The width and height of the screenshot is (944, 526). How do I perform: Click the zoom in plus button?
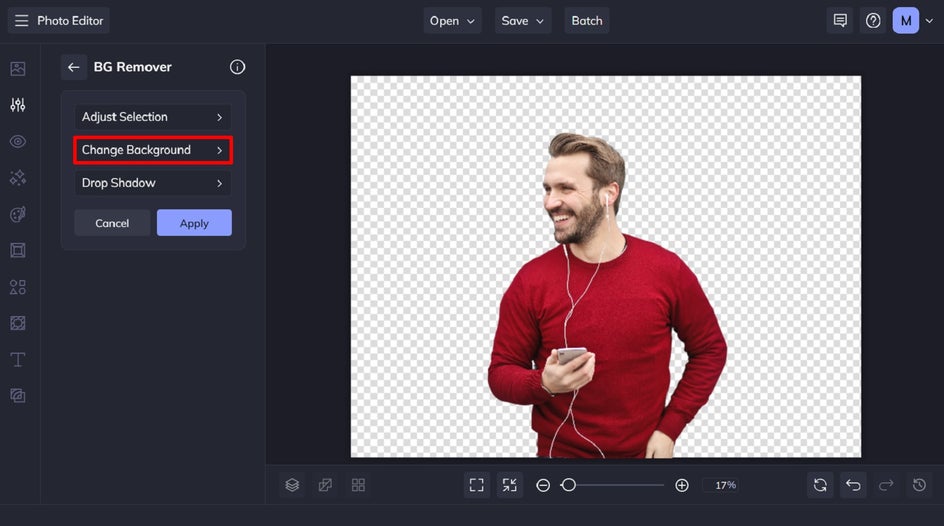[682, 485]
